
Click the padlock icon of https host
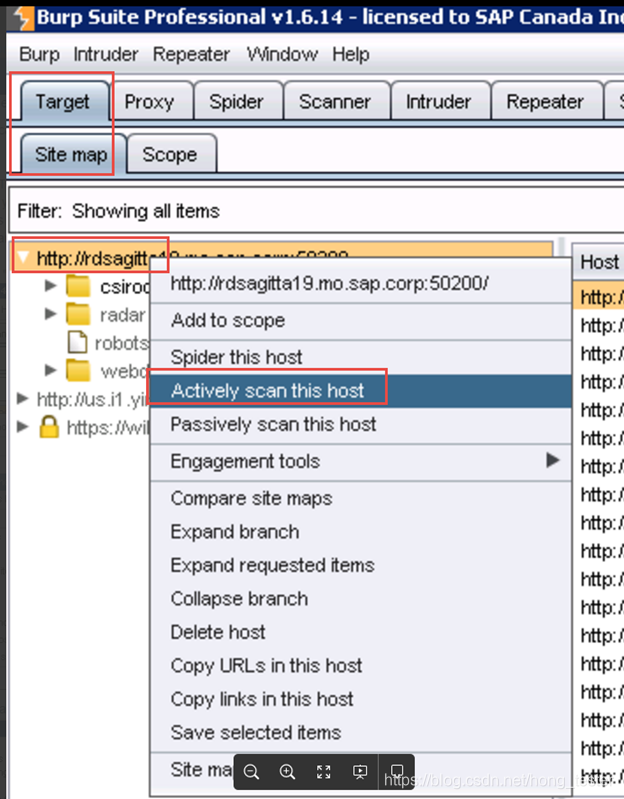click(49, 427)
